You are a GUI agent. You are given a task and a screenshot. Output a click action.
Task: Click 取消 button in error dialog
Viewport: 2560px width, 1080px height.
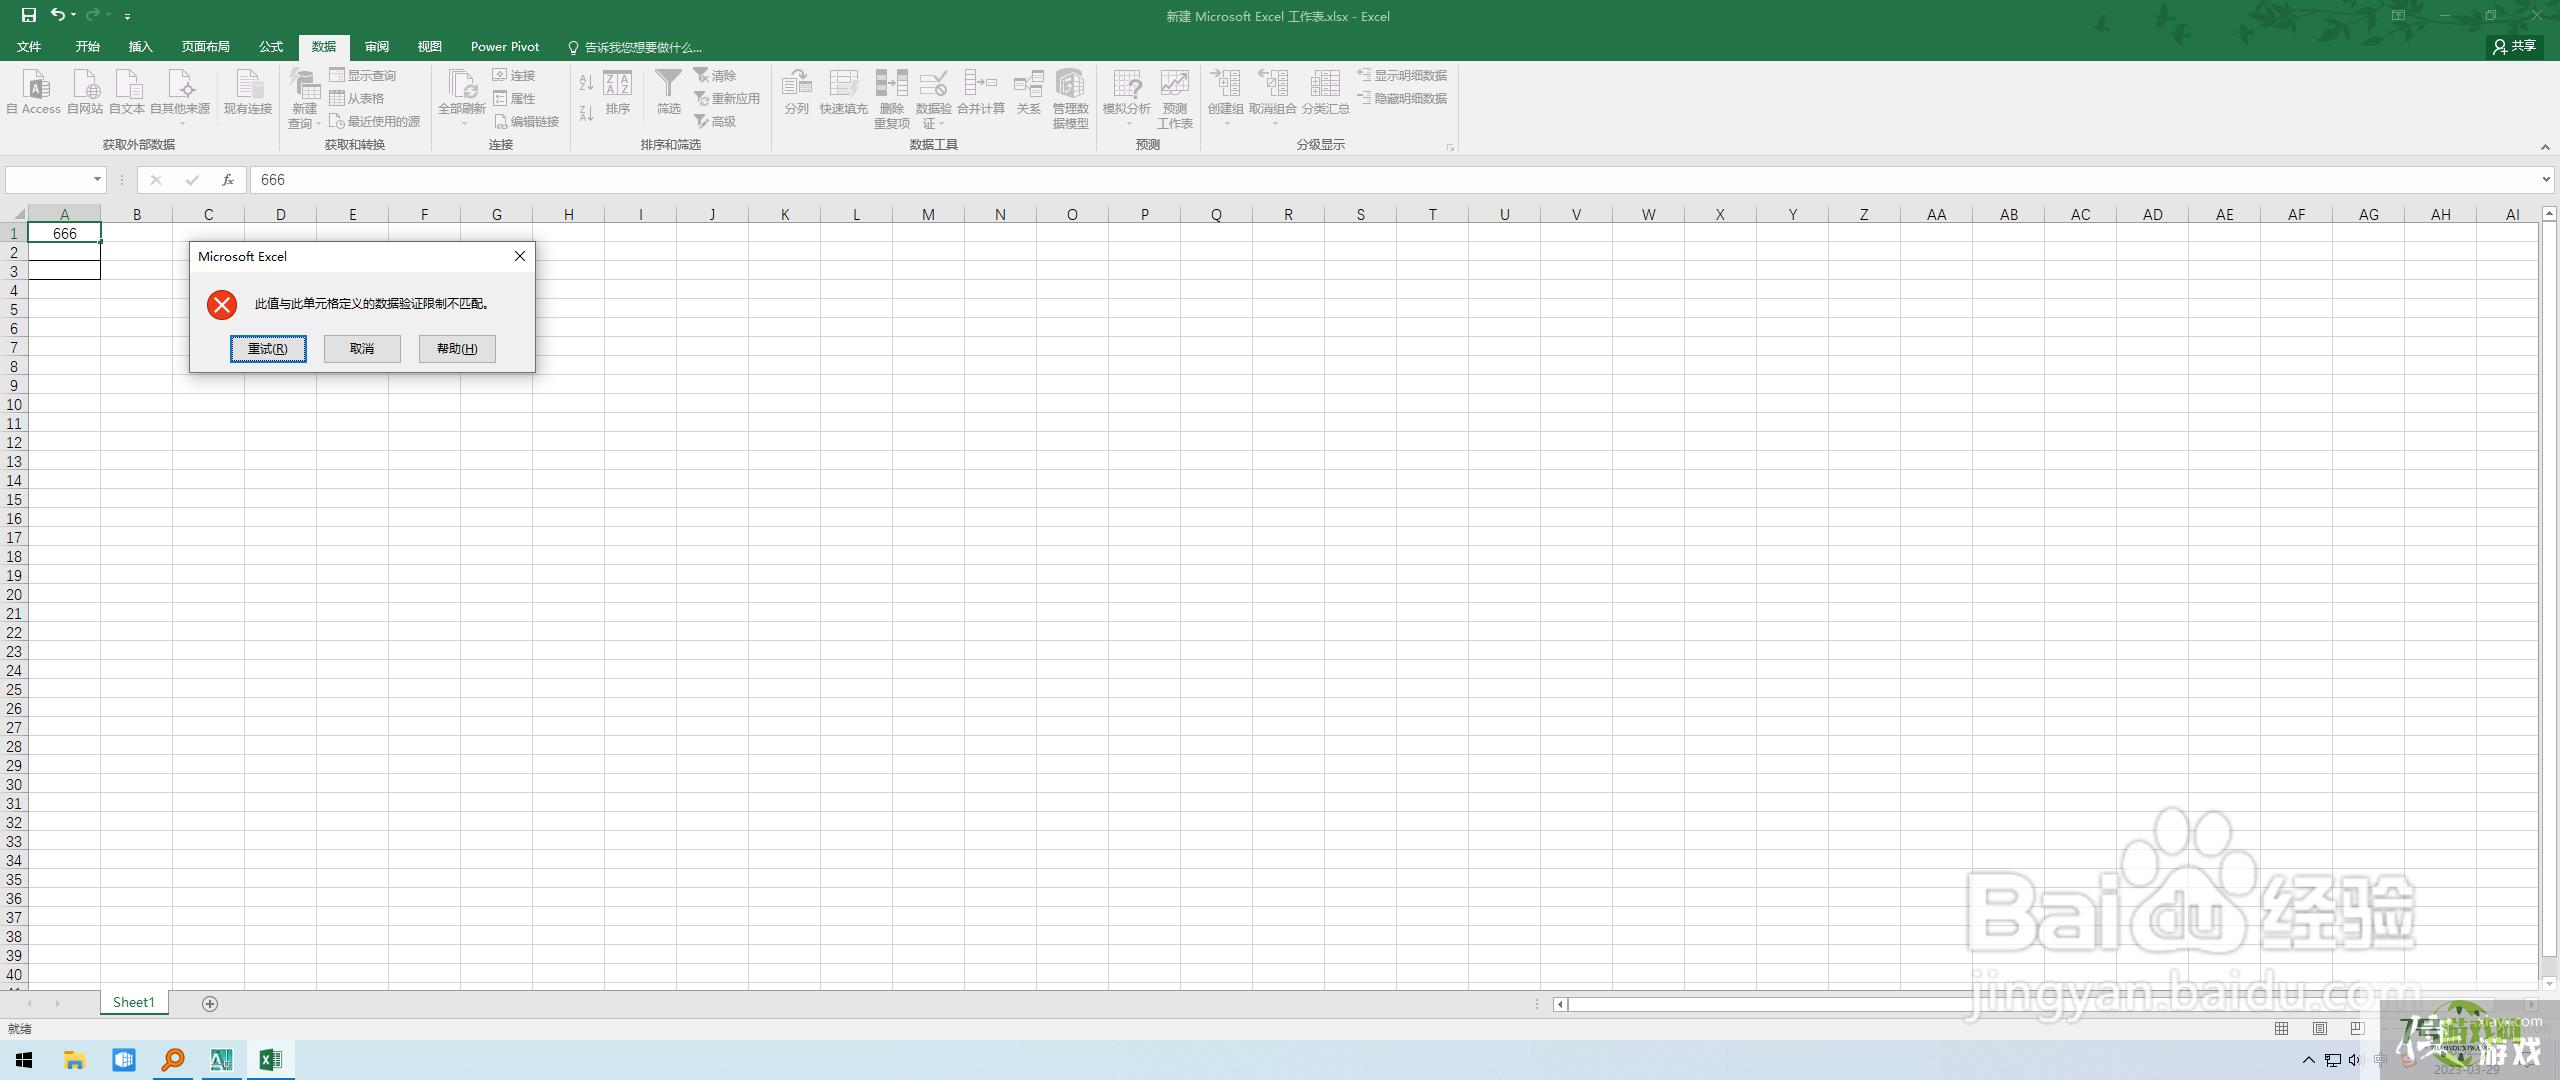pyautogui.click(x=362, y=346)
